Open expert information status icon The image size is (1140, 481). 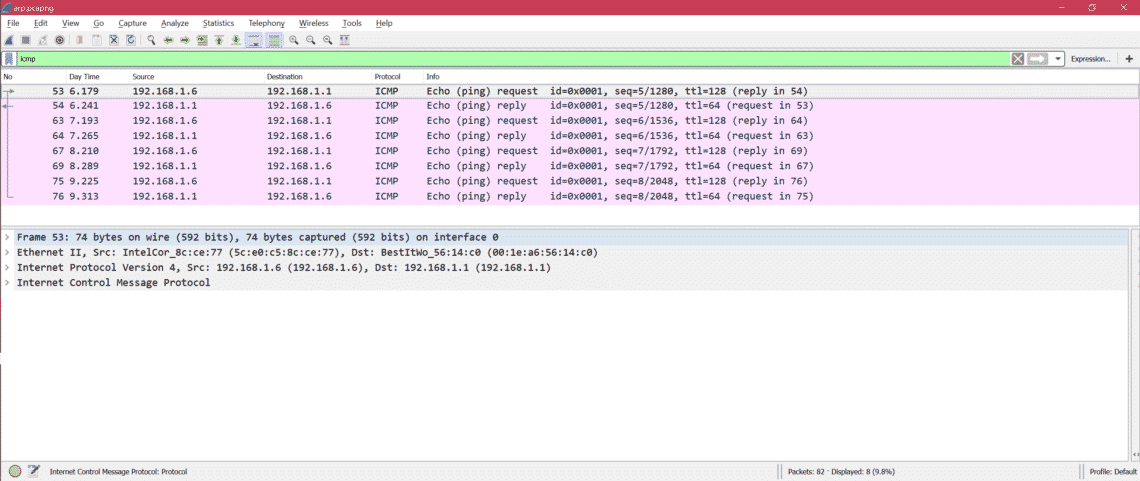click(15, 472)
